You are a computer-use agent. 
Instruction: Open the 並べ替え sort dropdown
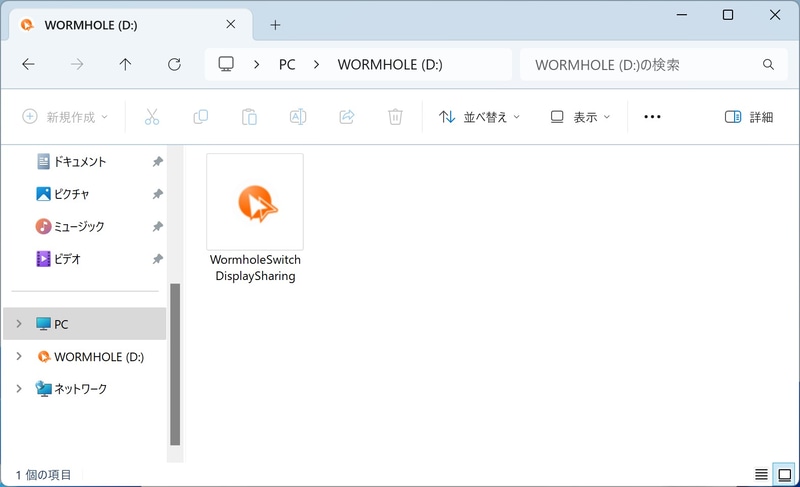[479, 117]
